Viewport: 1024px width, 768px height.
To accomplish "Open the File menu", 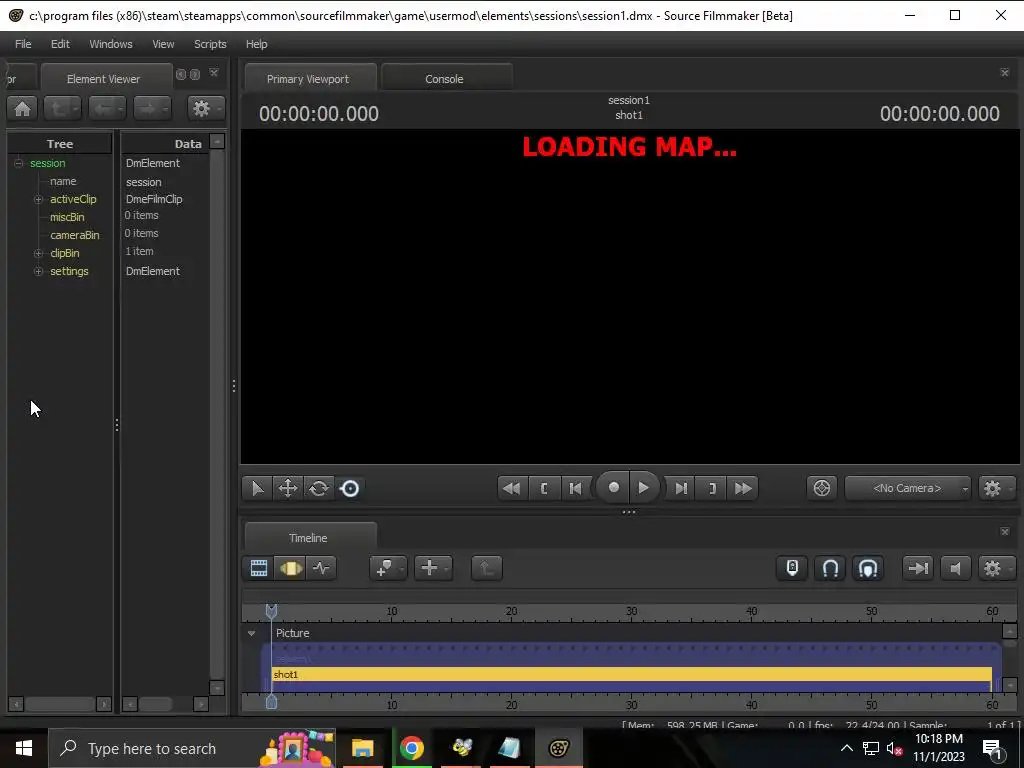I will (23, 44).
